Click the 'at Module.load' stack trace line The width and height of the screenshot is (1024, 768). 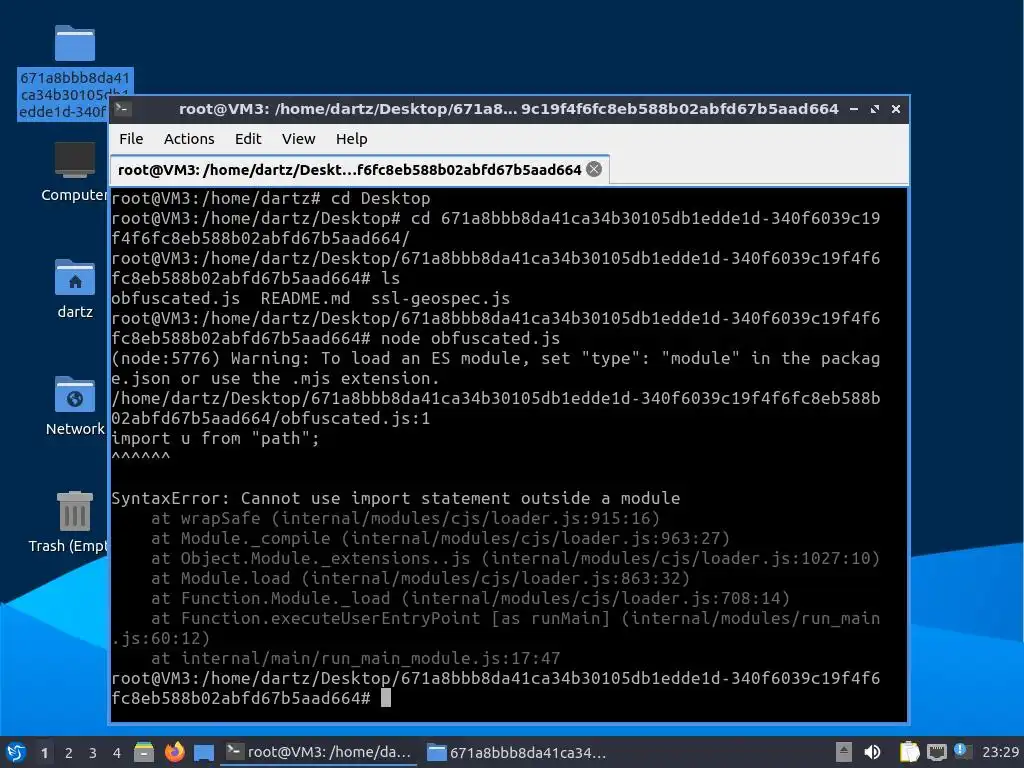pyautogui.click(x=420, y=579)
